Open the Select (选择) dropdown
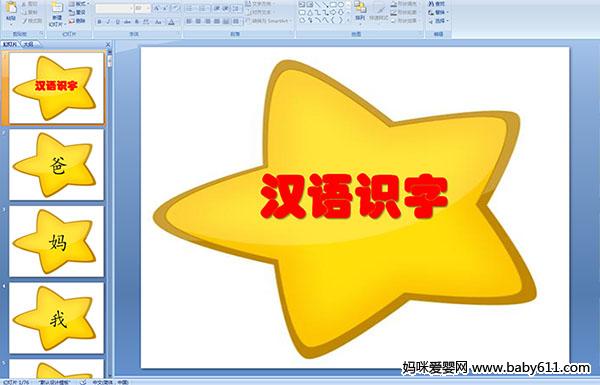600x385 pixels. coord(439,21)
